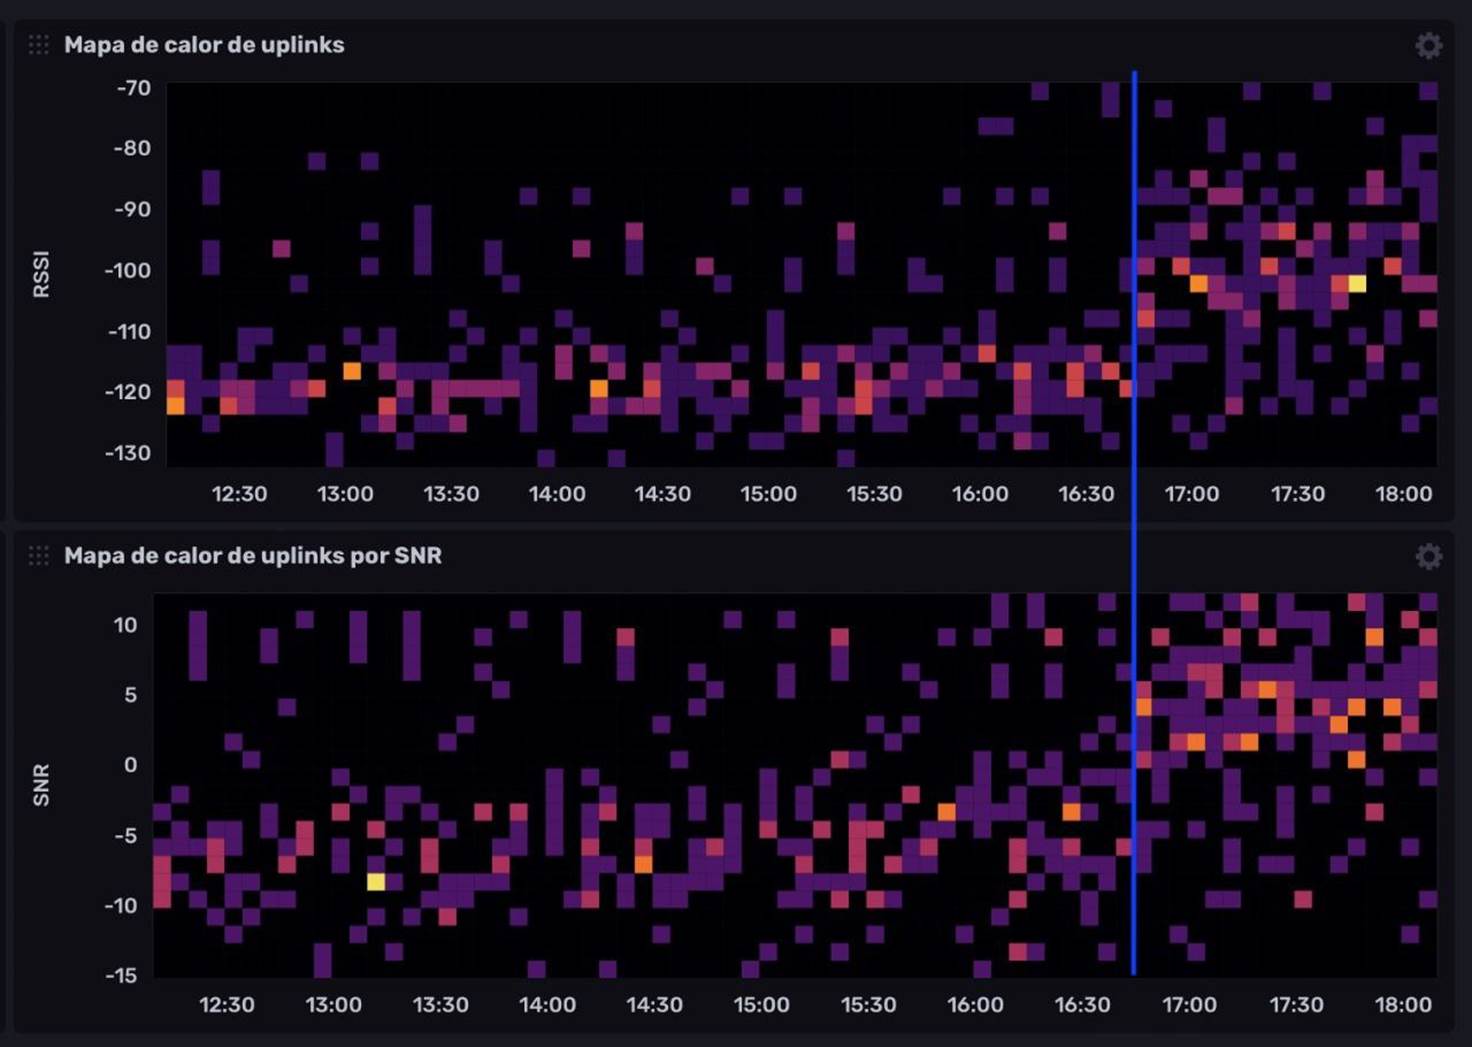
Task: Click 14:00 label on SNR chart time axis
Action: (x=547, y=1005)
